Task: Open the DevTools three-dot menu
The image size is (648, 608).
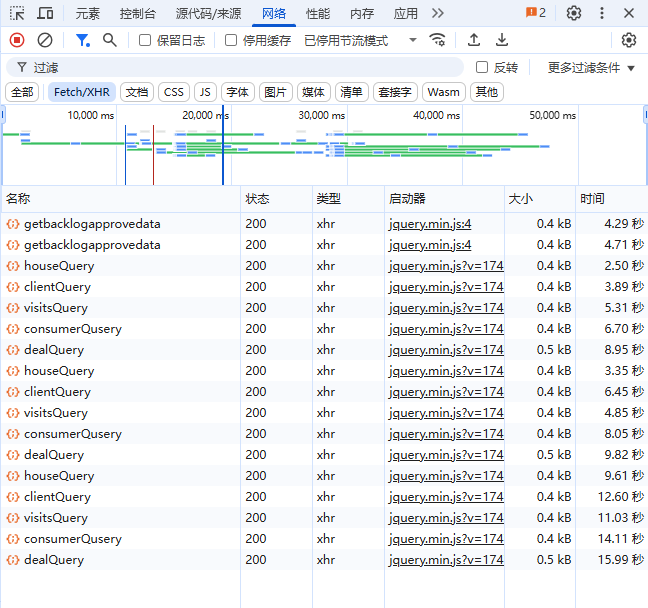Action: [x=602, y=13]
